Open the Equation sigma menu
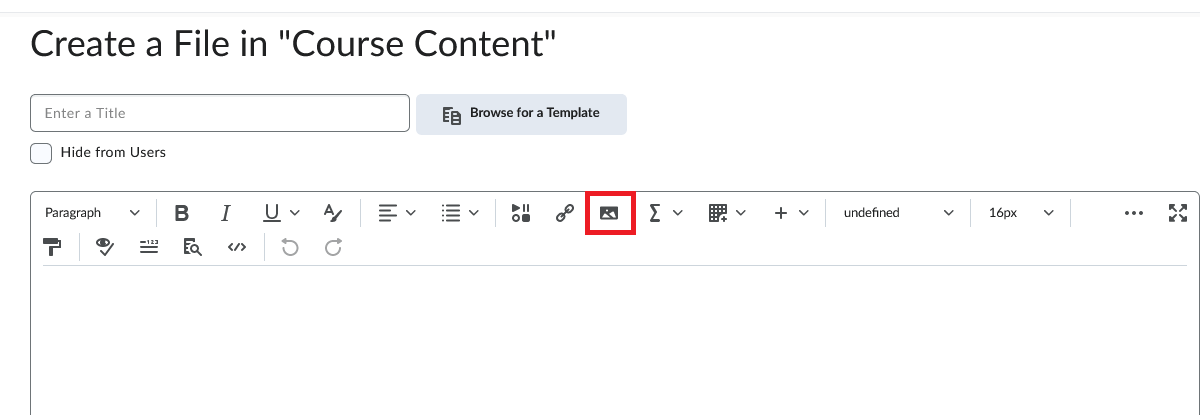The height and width of the screenshot is (415, 1200). tap(665, 213)
